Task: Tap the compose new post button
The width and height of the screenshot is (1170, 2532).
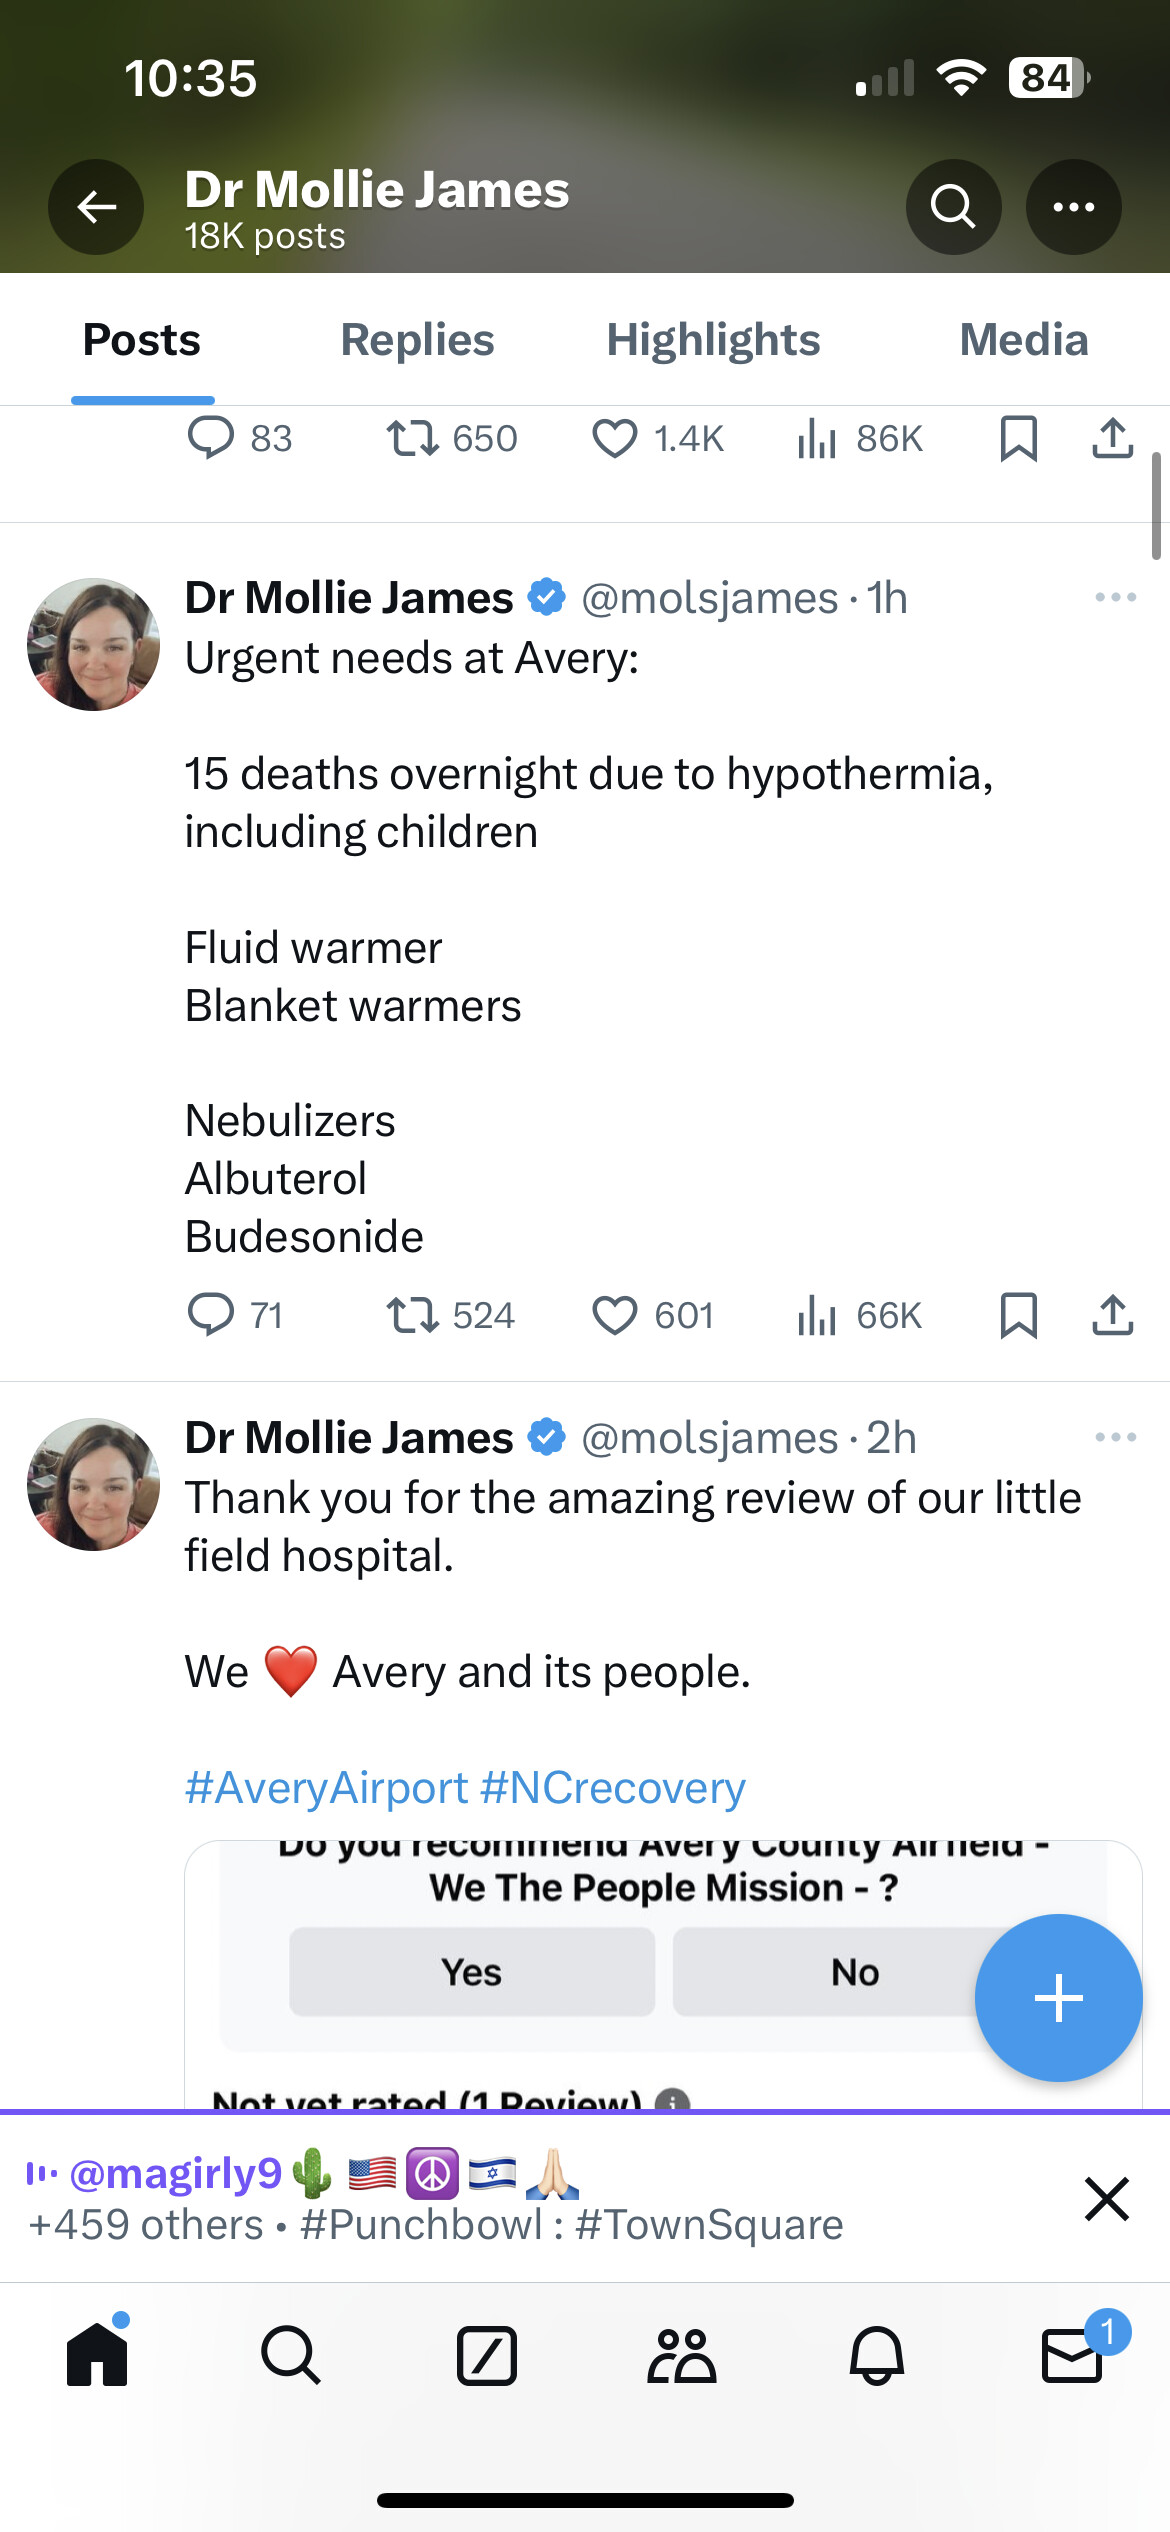Action: (1058, 1998)
